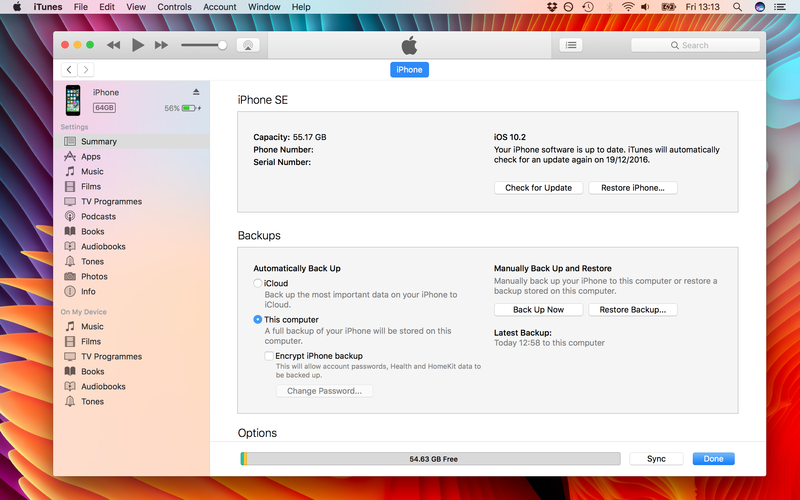Click the Back Up Now button

538,310
